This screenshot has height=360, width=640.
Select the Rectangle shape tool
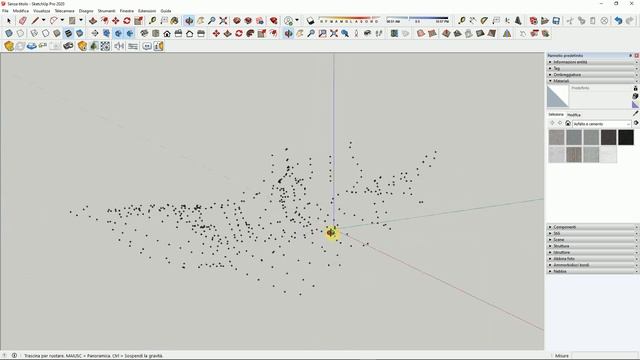[72, 21]
